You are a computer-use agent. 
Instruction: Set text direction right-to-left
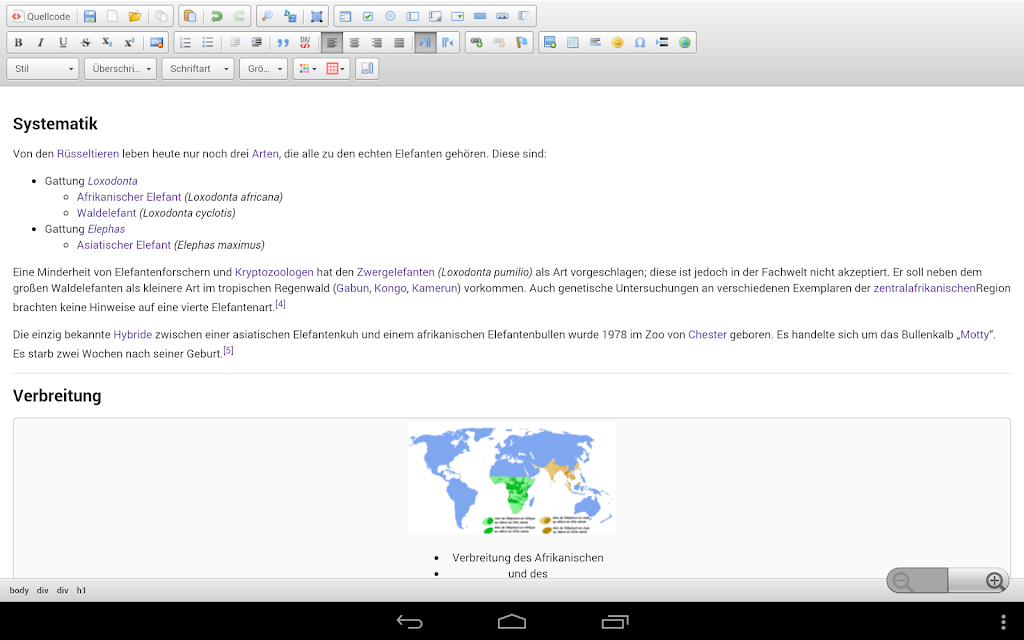click(448, 42)
